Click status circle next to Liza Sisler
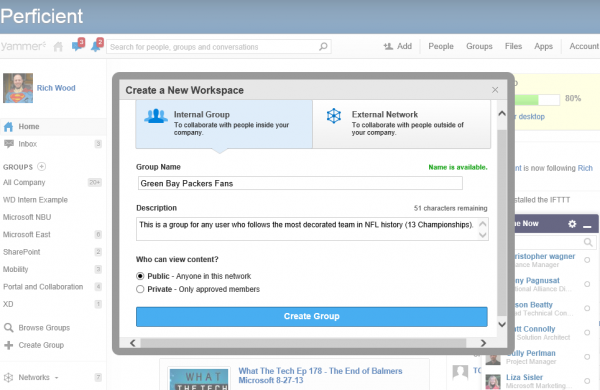The image size is (600, 390). coord(587,381)
